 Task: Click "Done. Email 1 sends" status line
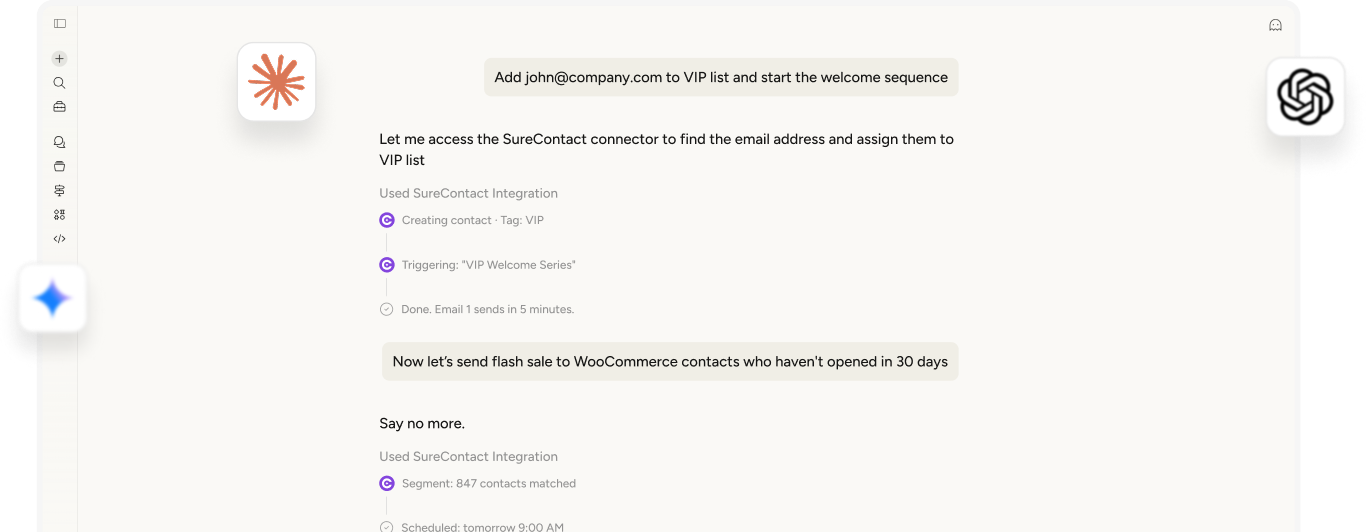(x=487, y=309)
